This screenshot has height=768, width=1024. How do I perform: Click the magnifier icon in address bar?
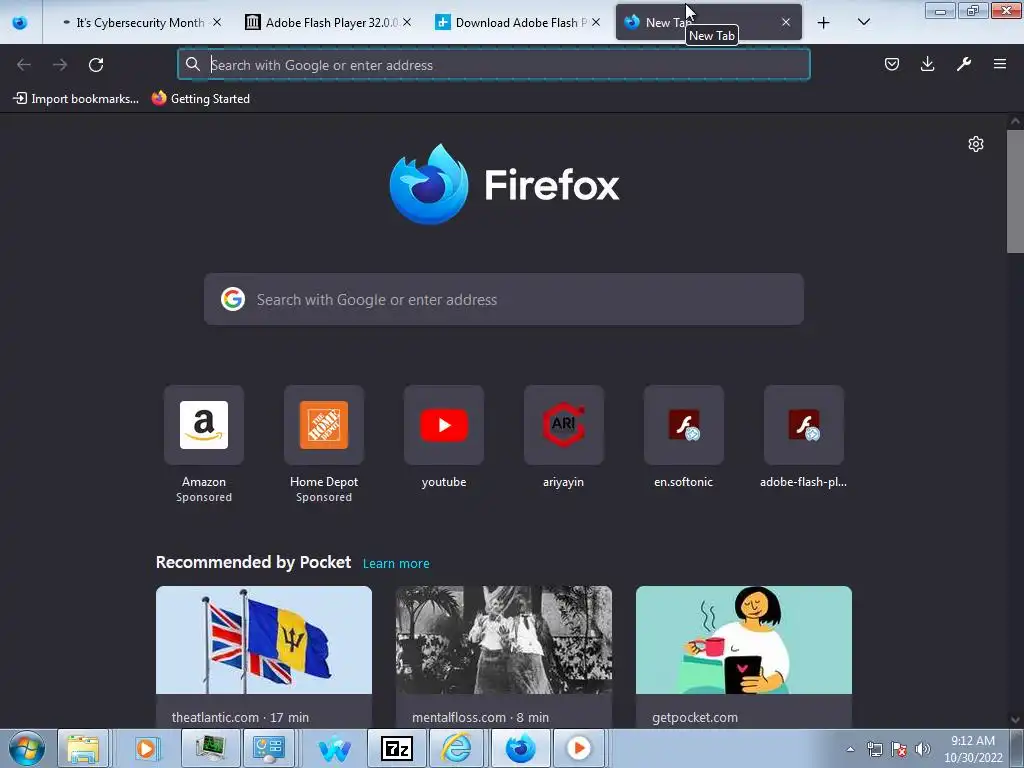tap(193, 65)
